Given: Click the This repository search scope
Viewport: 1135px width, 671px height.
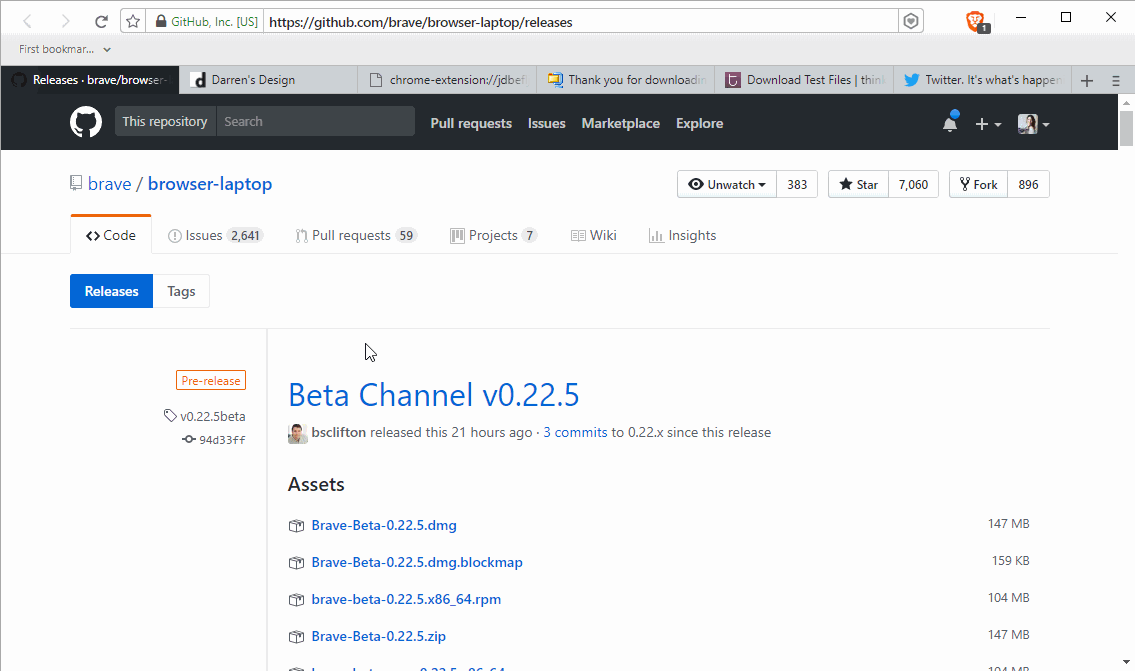Looking at the screenshot, I should (x=165, y=122).
